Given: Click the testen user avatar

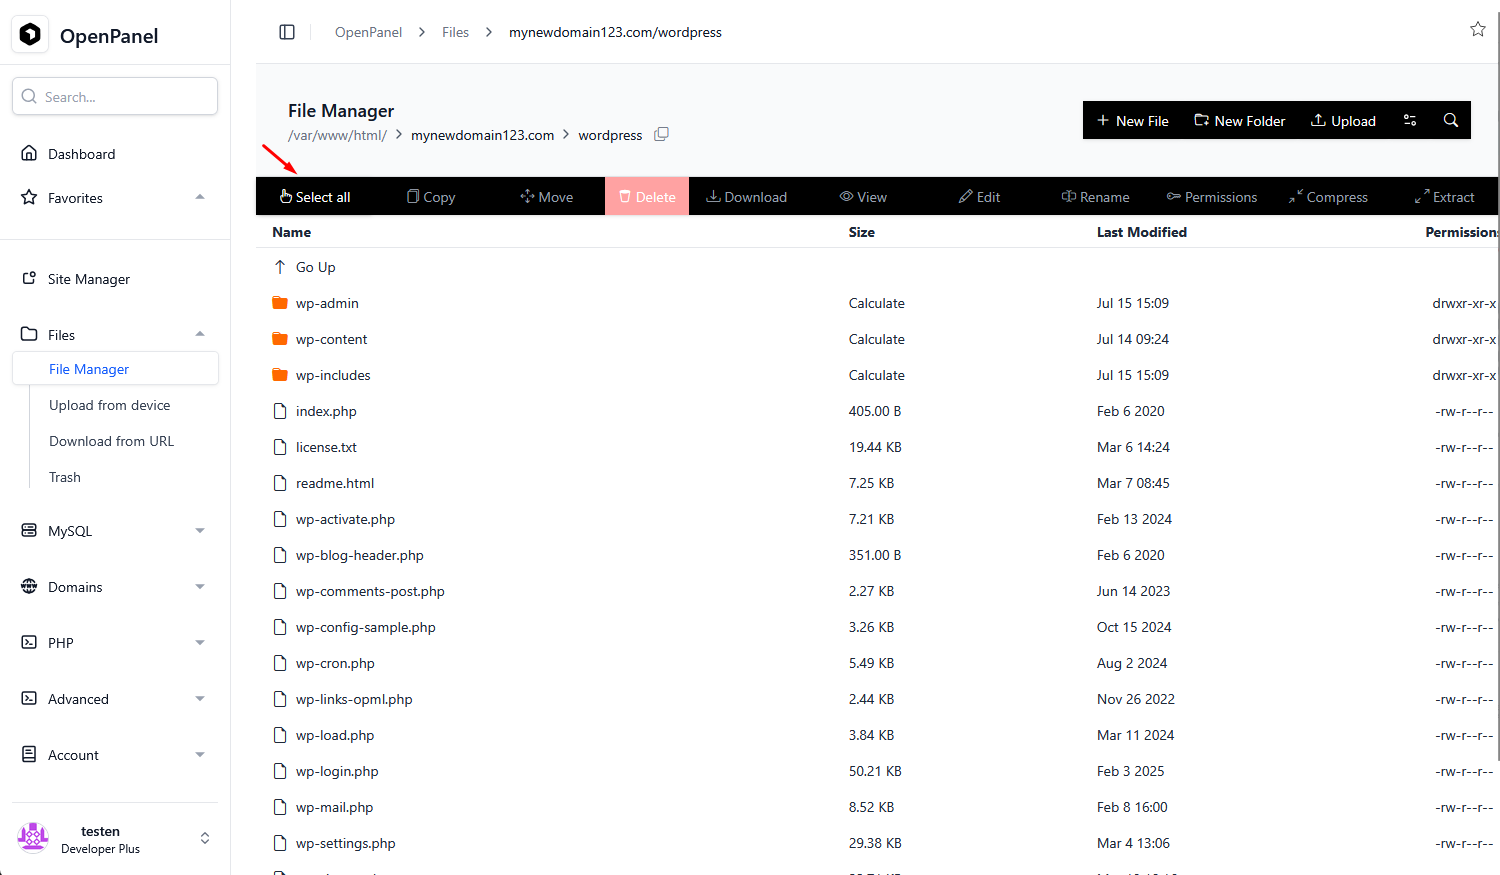Looking at the screenshot, I should coord(33,838).
